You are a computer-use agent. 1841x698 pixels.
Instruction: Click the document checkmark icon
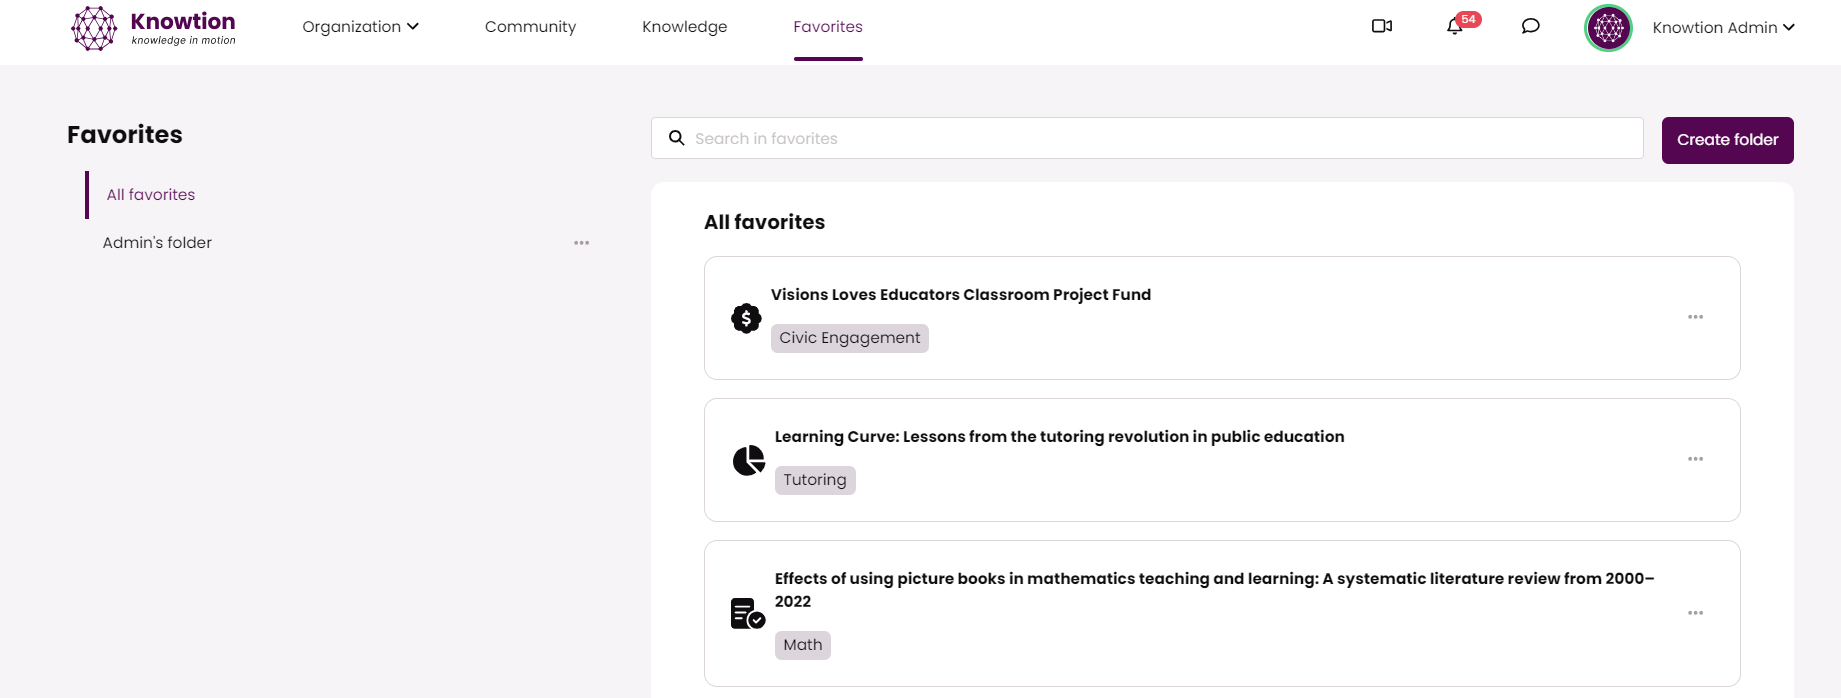click(x=747, y=613)
